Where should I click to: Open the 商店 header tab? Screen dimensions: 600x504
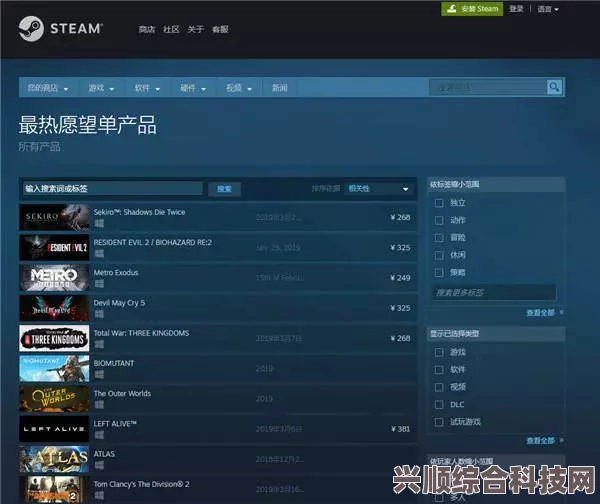coord(147,29)
